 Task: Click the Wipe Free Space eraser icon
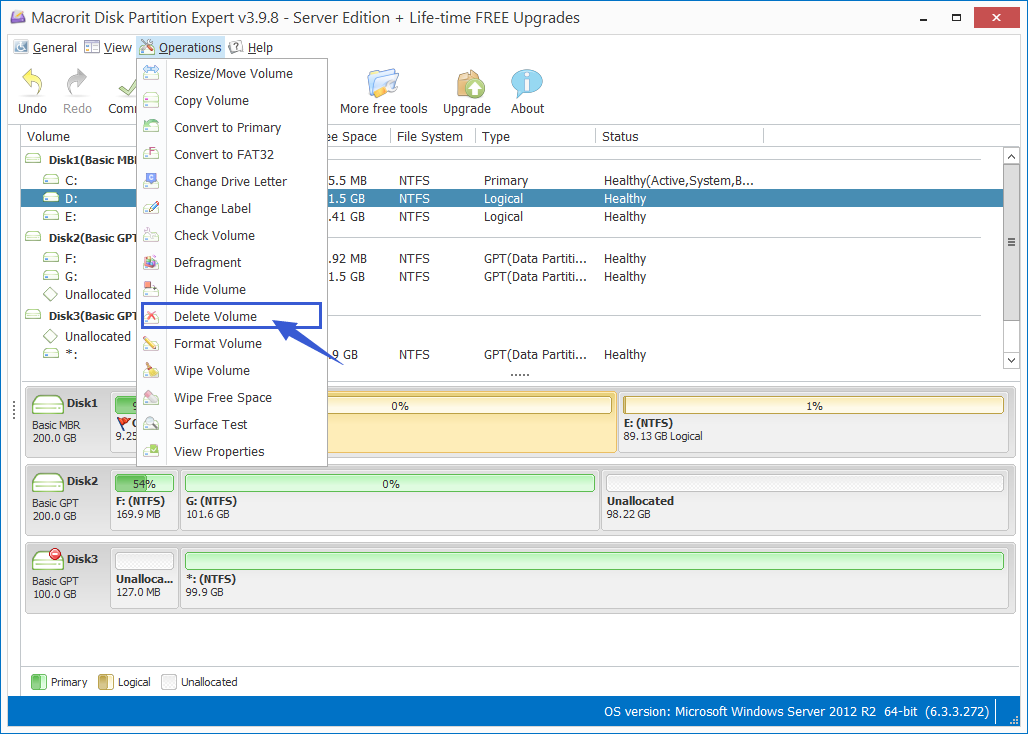[x=151, y=397]
